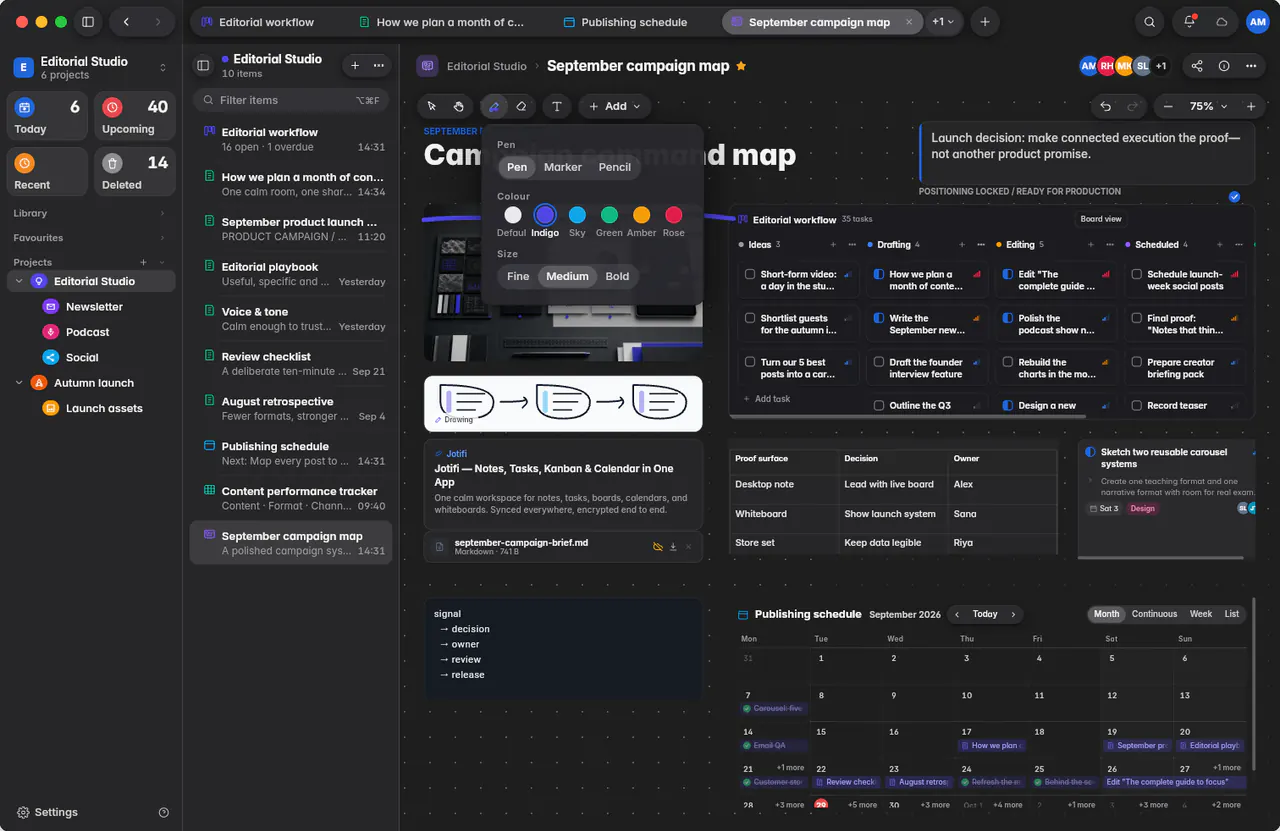The image size is (1280, 831).
Task: Click the cloud sync icon
Action: point(1222,22)
